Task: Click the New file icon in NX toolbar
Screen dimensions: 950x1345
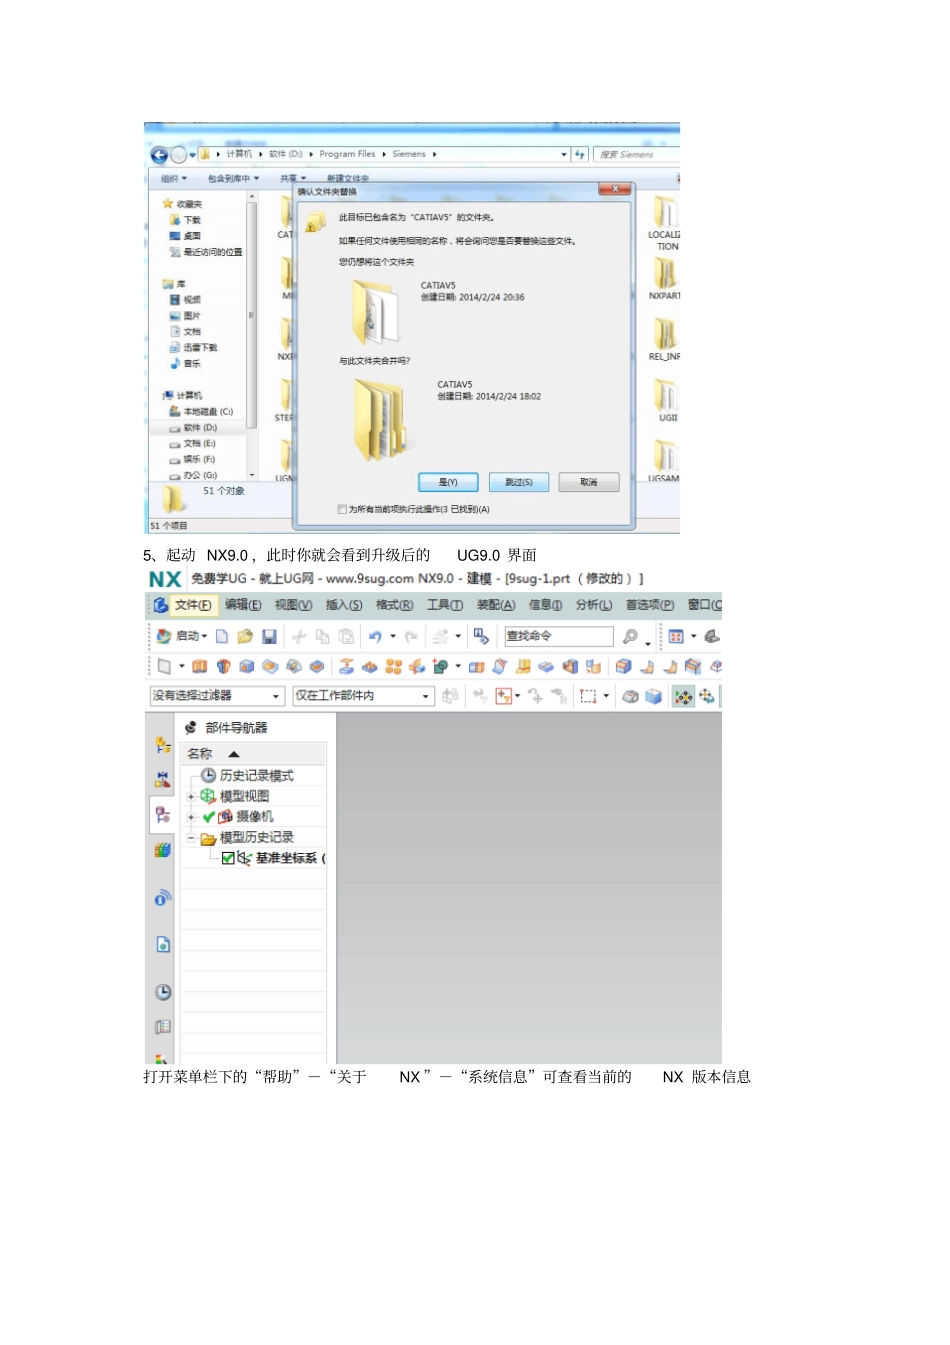Action: tap(222, 636)
